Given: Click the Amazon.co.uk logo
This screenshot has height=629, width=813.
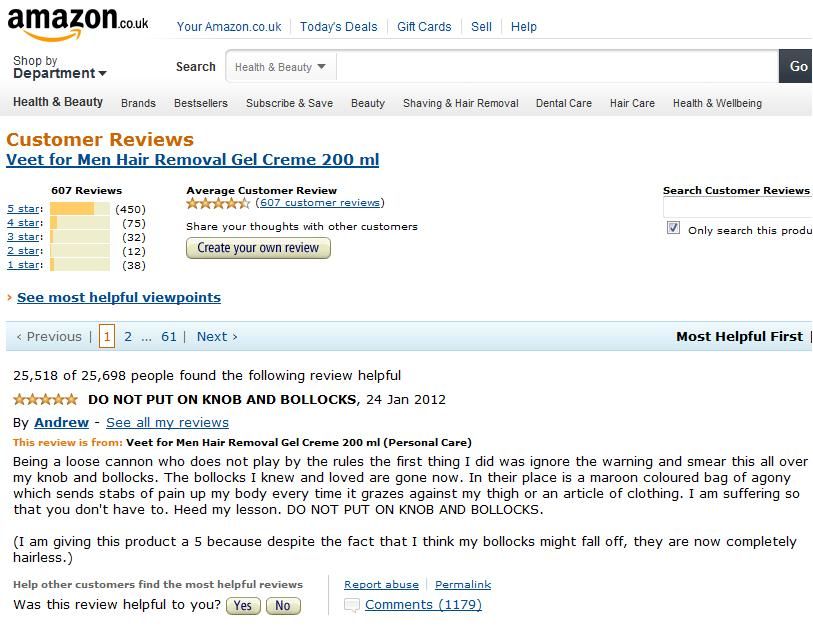Looking at the screenshot, I should click(x=78, y=24).
